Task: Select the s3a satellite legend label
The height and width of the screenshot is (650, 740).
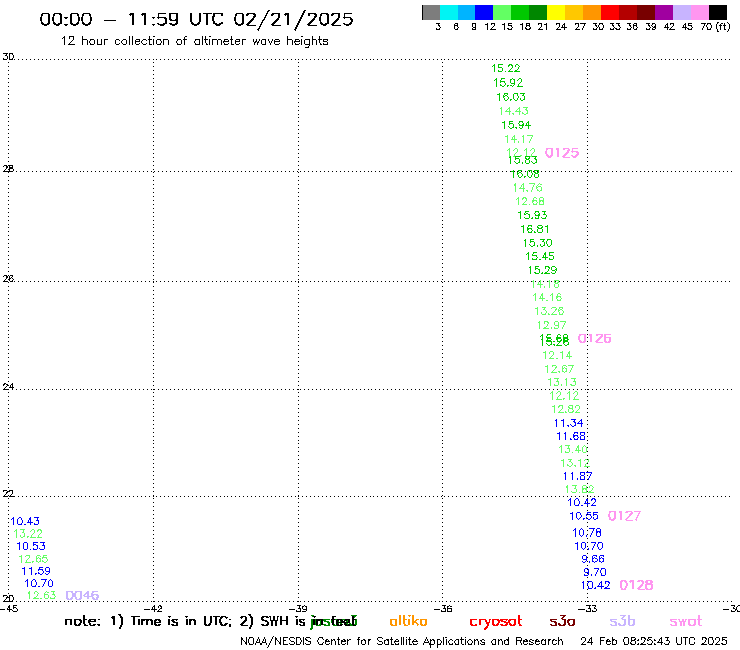Action: point(562,621)
